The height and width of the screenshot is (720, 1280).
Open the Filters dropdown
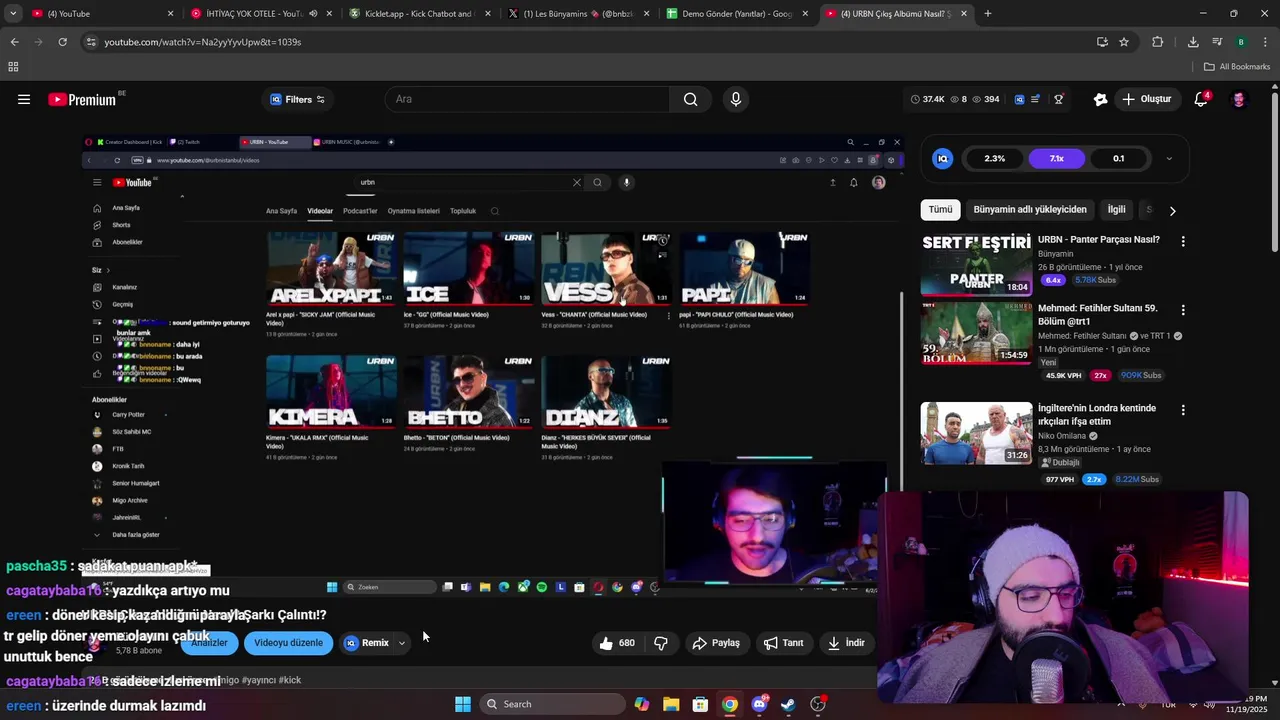click(298, 99)
